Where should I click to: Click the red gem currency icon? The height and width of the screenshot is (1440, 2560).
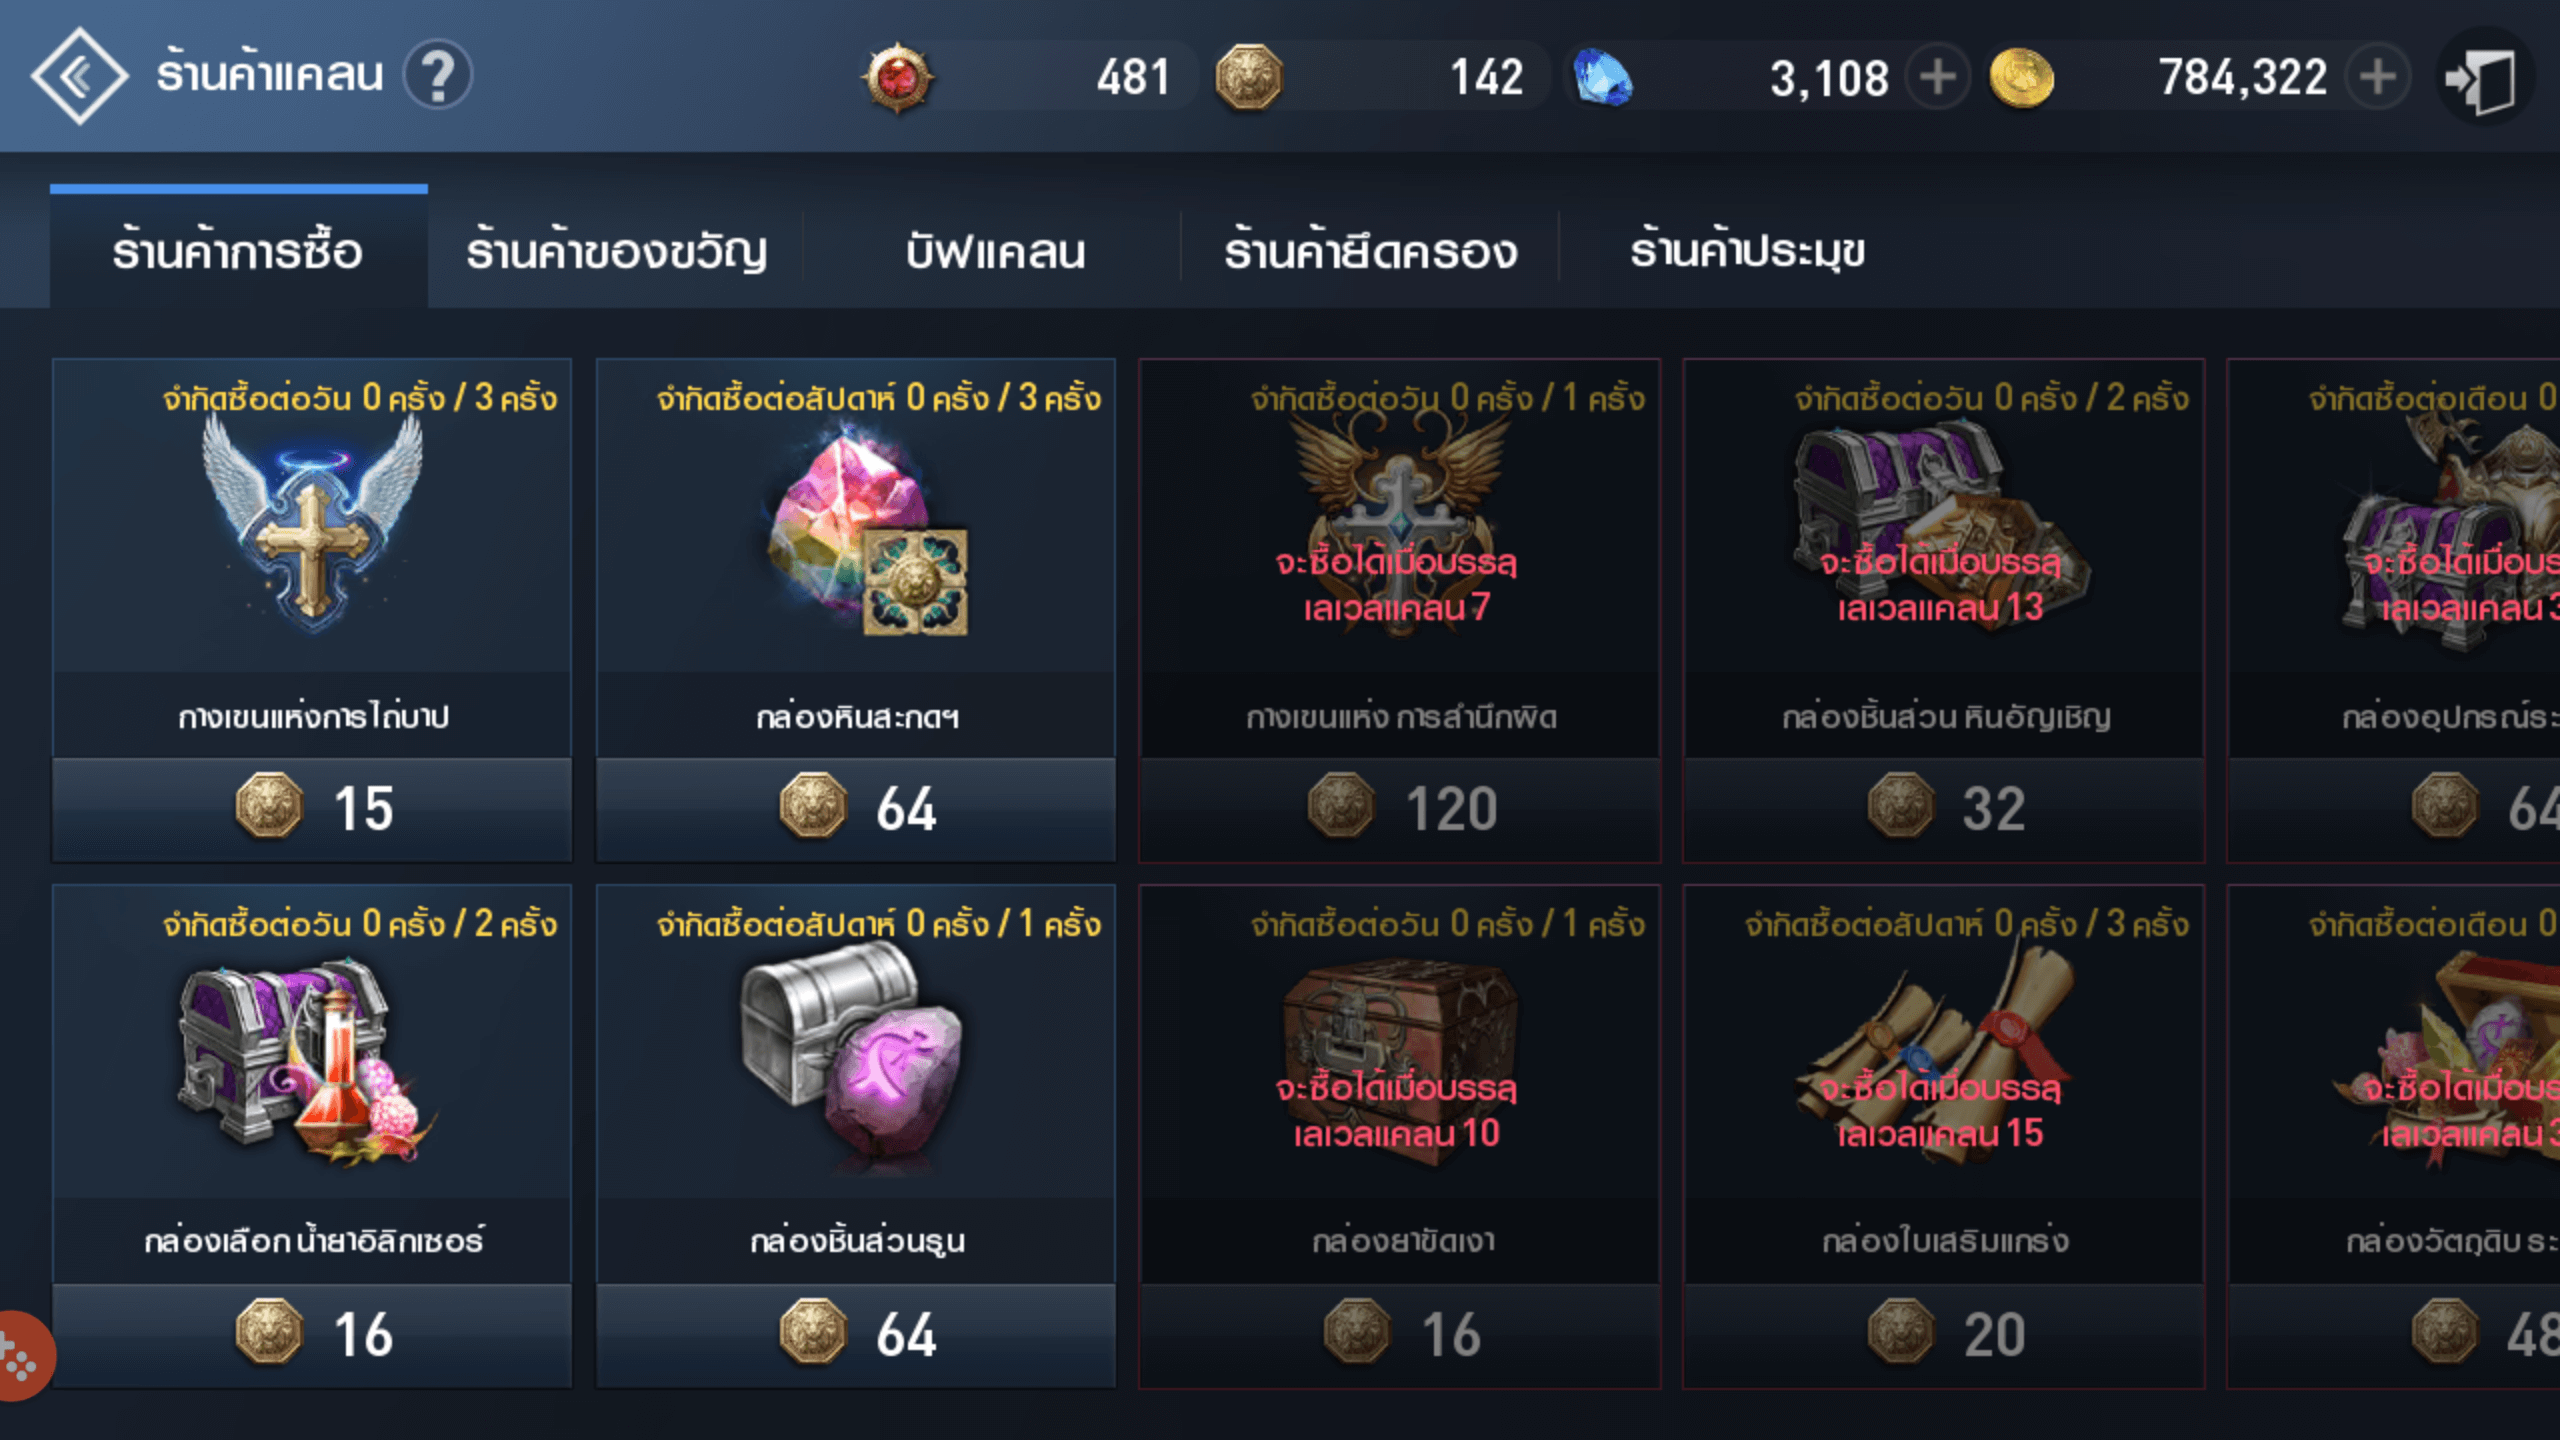[x=897, y=77]
